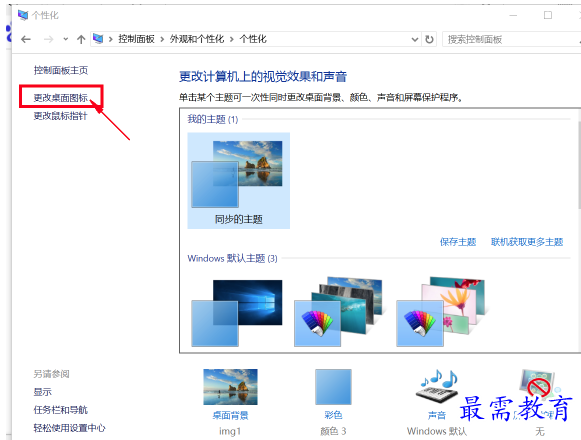Open 控制面板 in the breadcrumb path
This screenshot has width=581, height=440.
pos(136,39)
